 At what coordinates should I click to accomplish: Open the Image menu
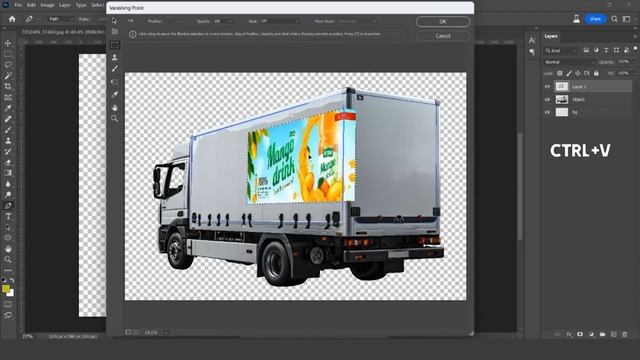[x=47, y=5]
